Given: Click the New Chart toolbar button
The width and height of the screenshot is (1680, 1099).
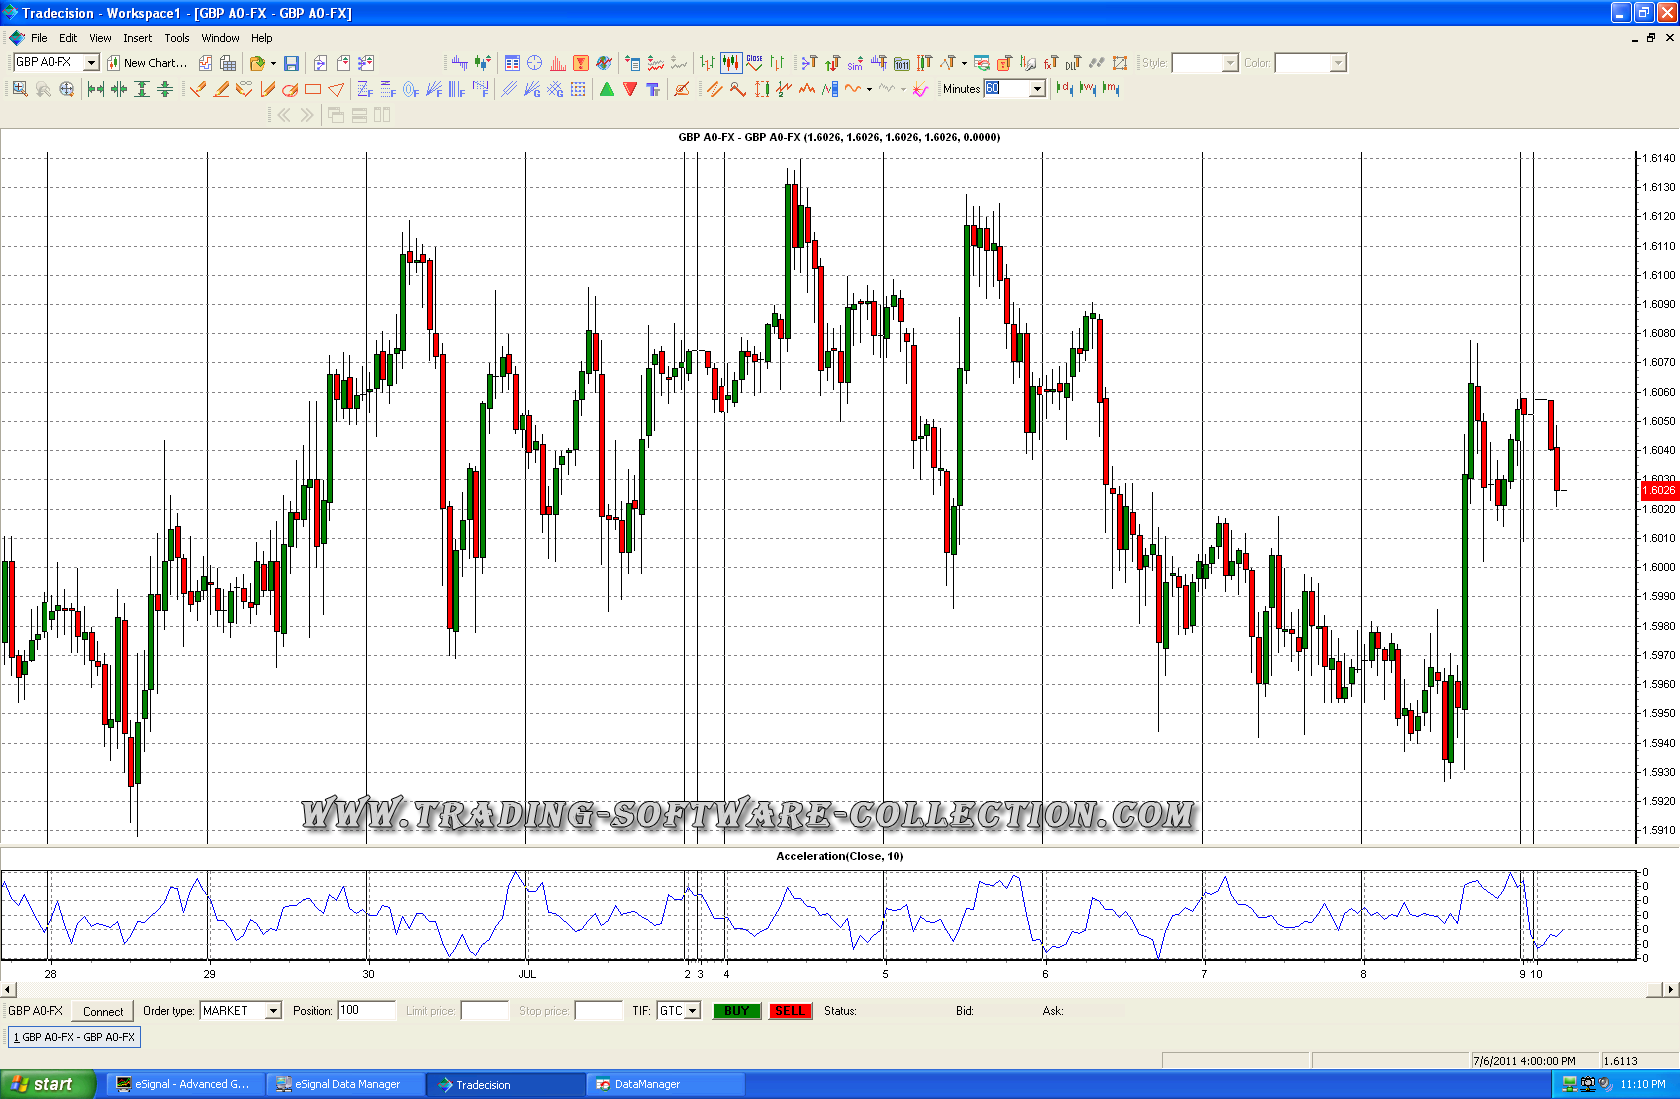Looking at the screenshot, I should click(147, 63).
